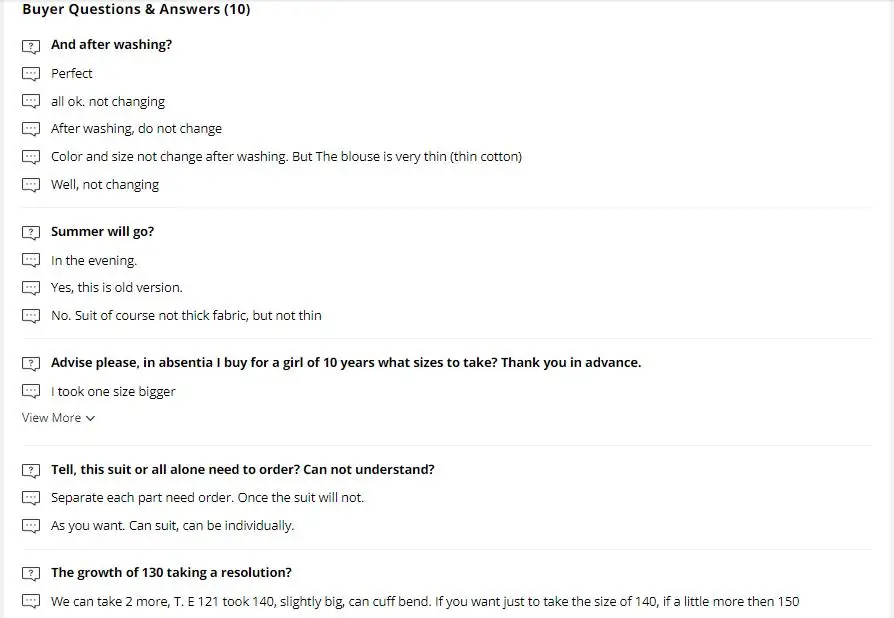Open 'Buyer Questions & Answers (10)' heading
This screenshot has width=894, height=618.
tap(136, 10)
